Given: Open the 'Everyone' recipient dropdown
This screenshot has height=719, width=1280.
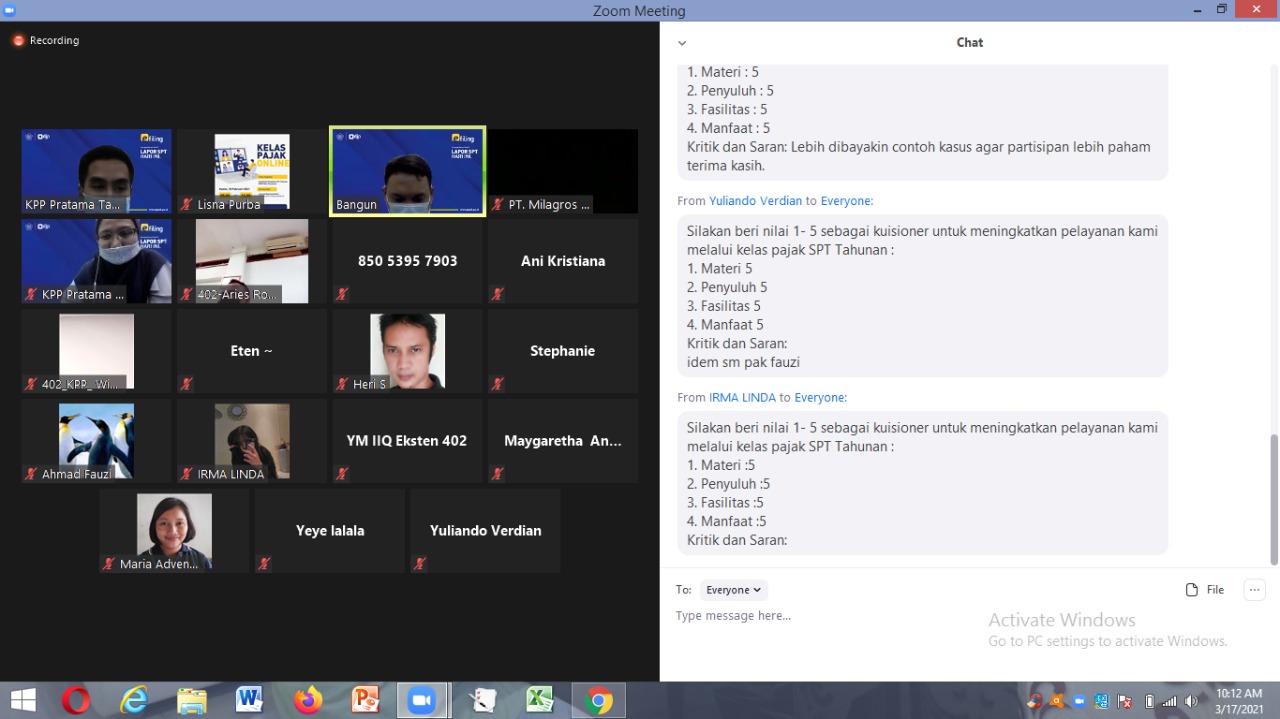Looking at the screenshot, I should tap(733, 590).
